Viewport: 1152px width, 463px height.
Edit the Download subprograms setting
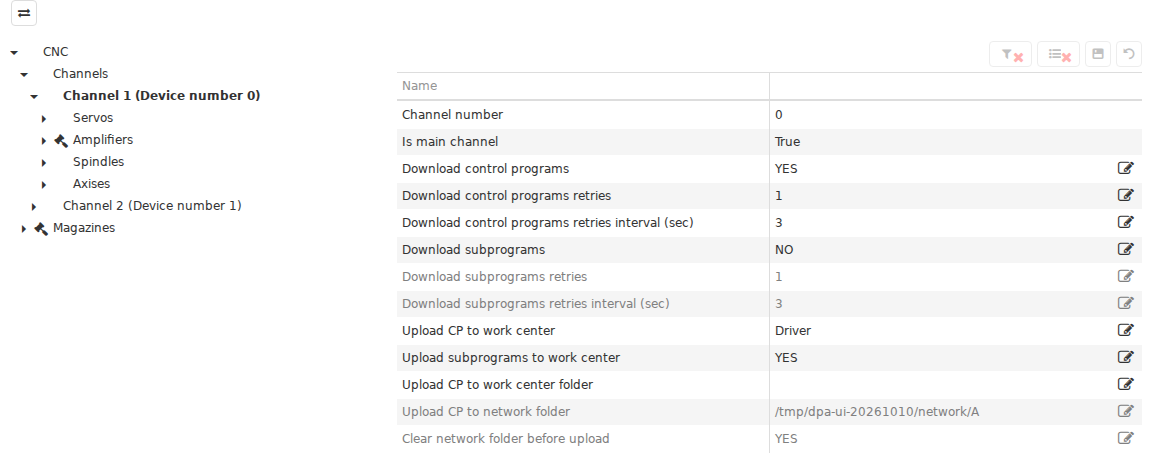1125,249
